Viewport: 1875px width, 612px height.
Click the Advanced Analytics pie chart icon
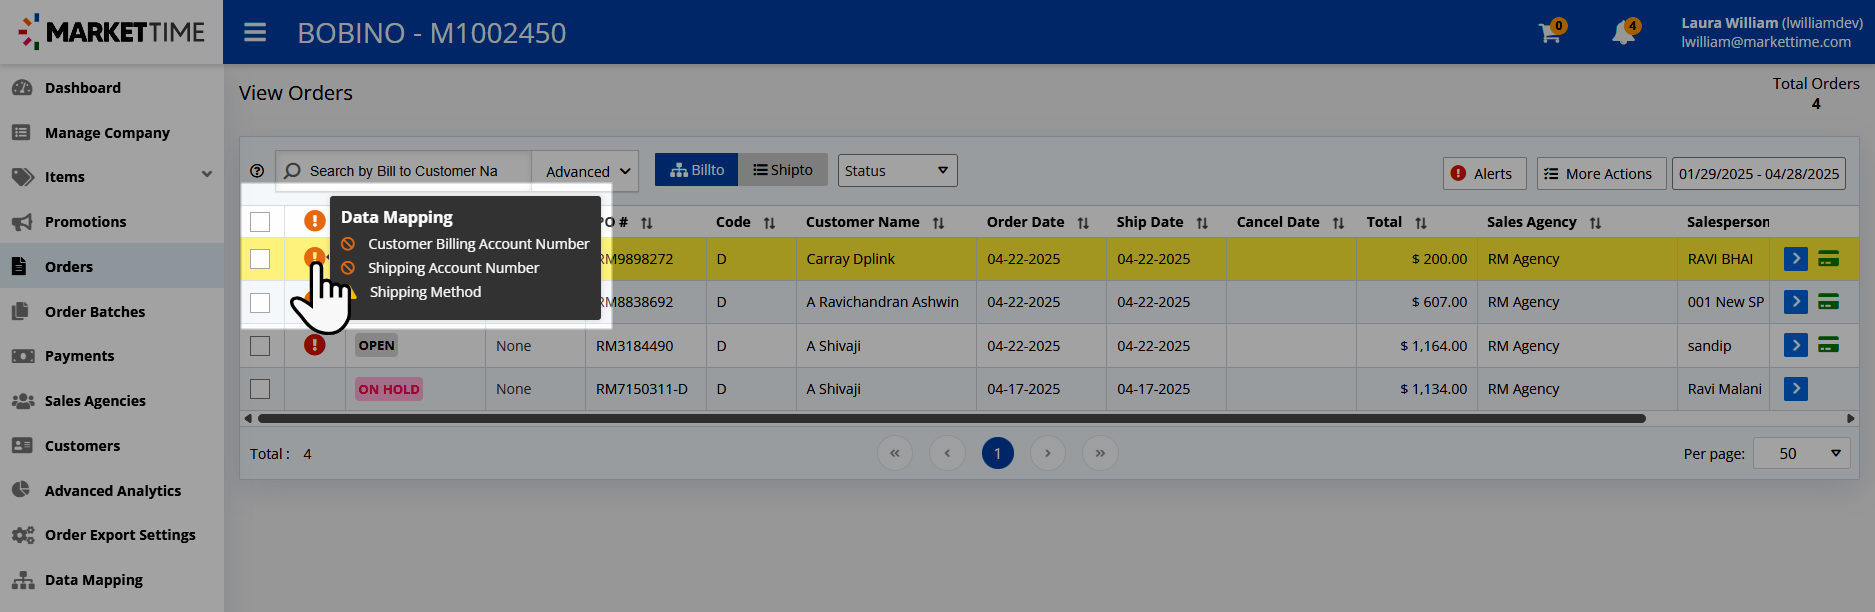[21, 490]
